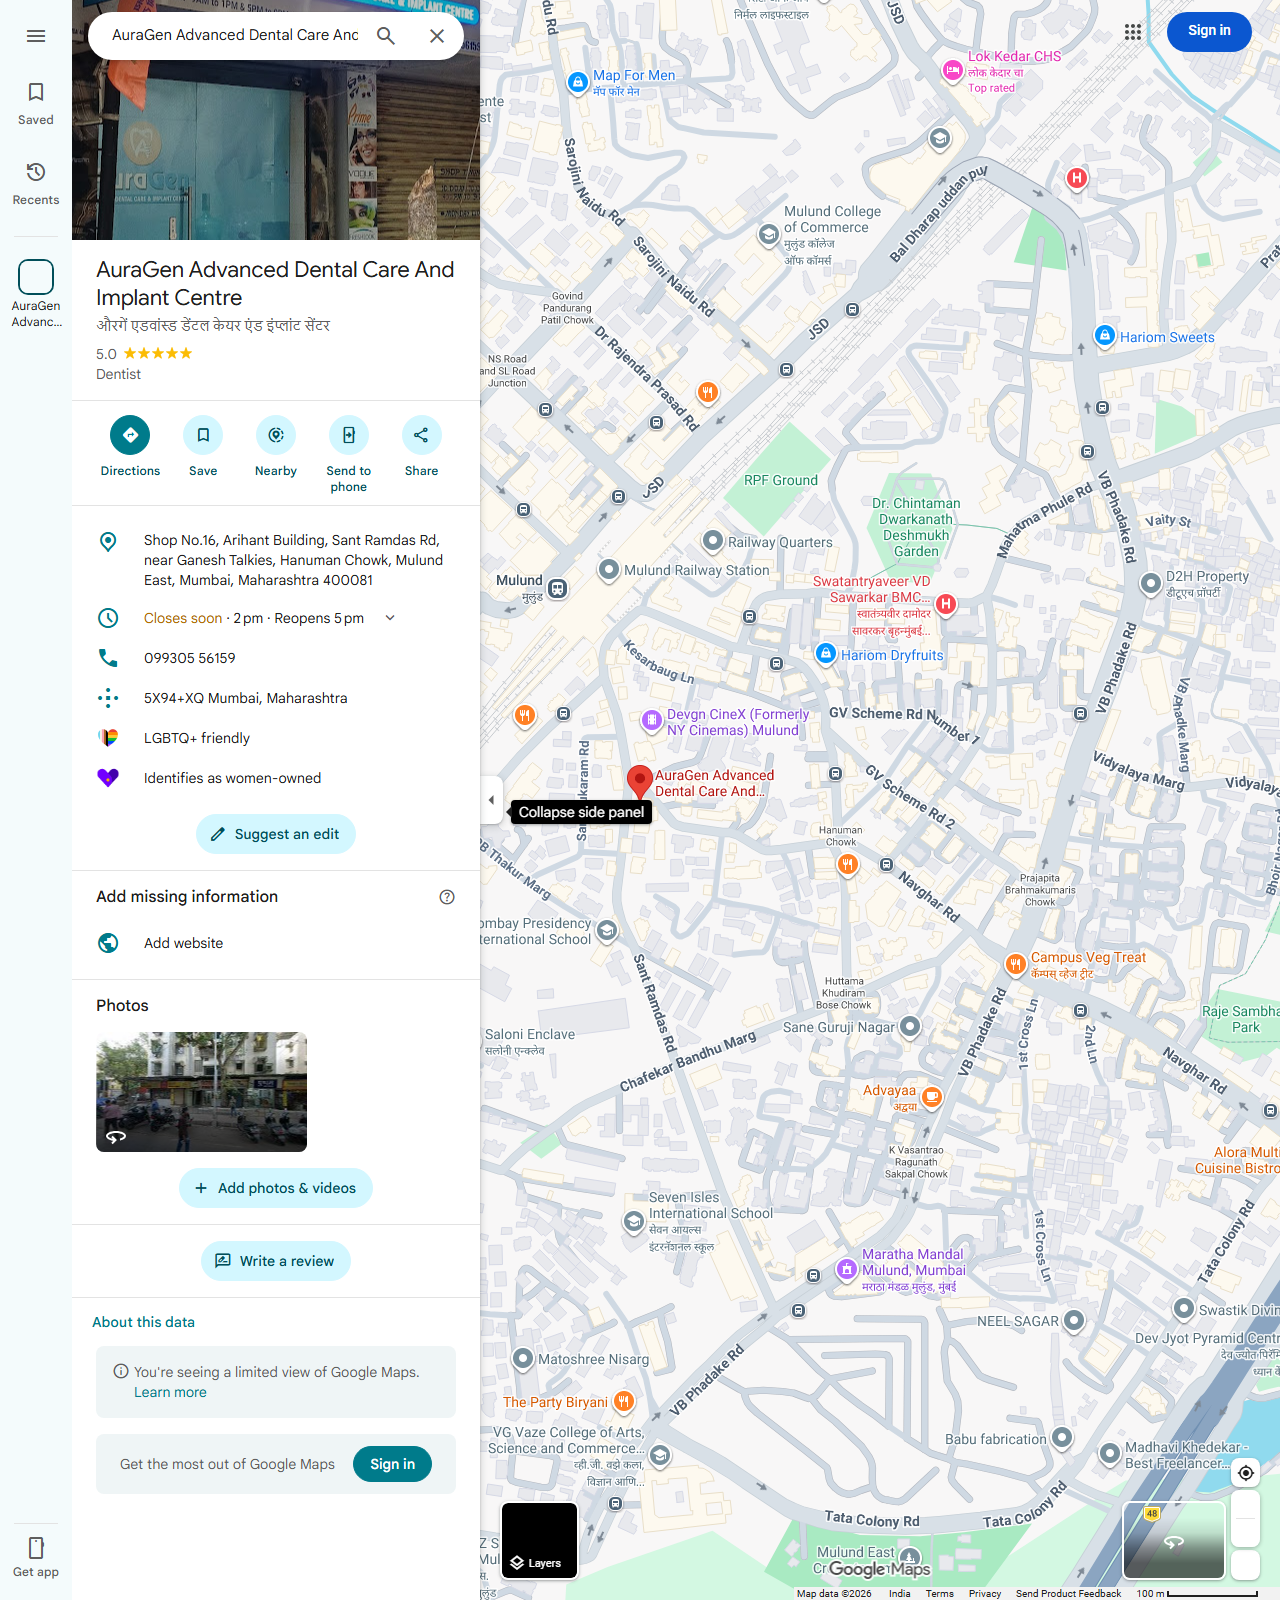Screen dimensions: 1280x1600
Task: Open the Google apps grid
Action: coord(1133,32)
